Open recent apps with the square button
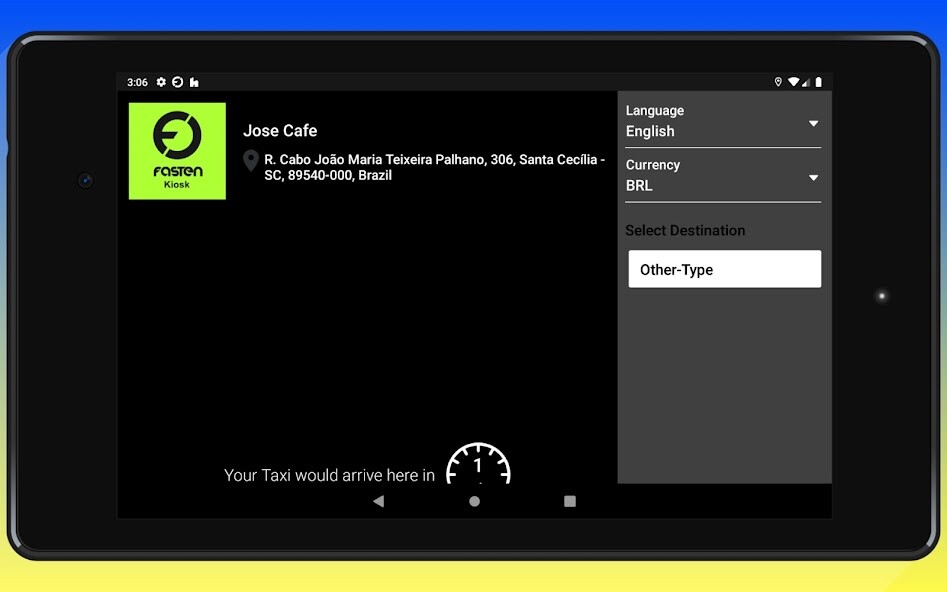The width and height of the screenshot is (947, 592). 568,500
